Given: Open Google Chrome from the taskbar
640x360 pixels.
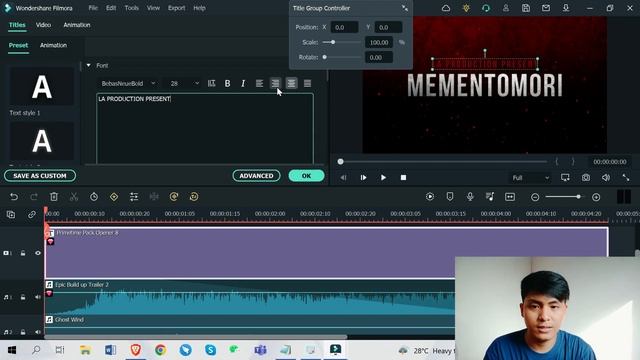Looking at the screenshot, I should pyautogui.click(x=160, y=350).
